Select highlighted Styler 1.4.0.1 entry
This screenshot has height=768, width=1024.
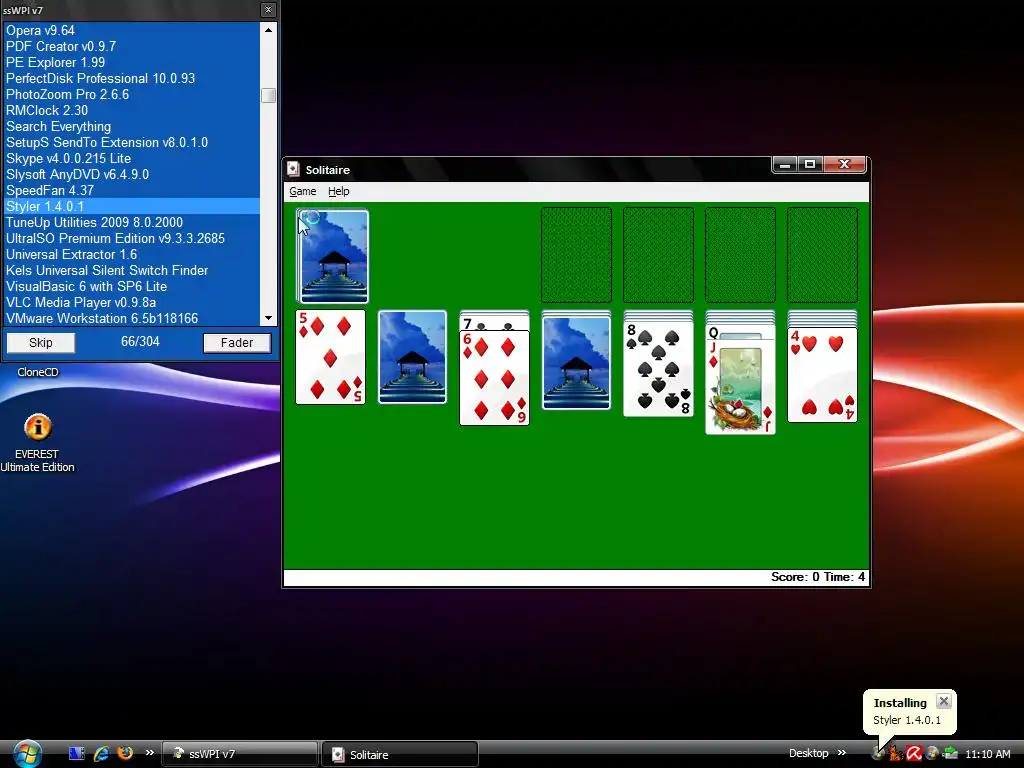tap(132, 206)
